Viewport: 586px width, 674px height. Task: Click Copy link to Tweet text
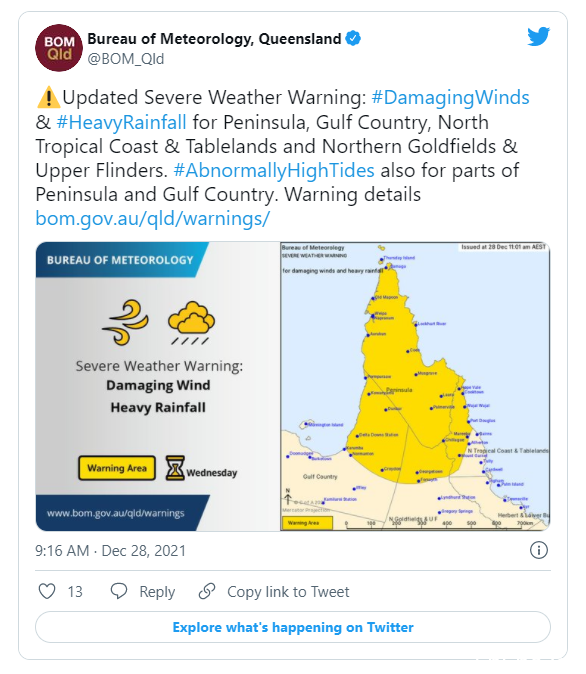point(288,591)
